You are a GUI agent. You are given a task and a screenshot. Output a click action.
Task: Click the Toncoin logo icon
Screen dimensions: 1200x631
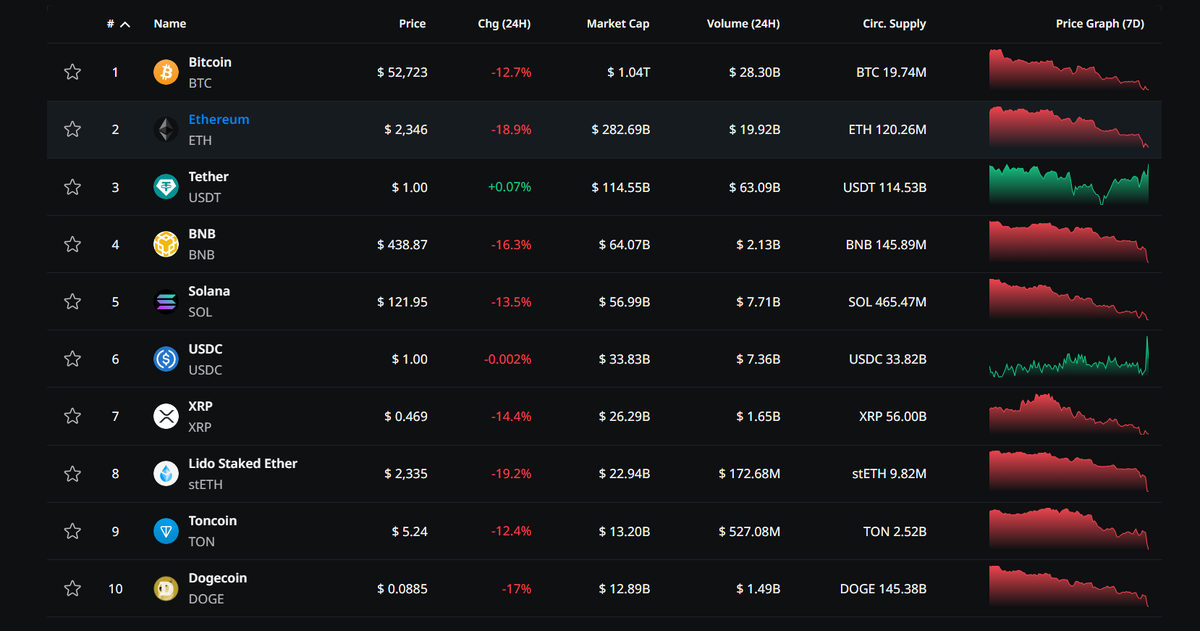click(x=166, y=531)
